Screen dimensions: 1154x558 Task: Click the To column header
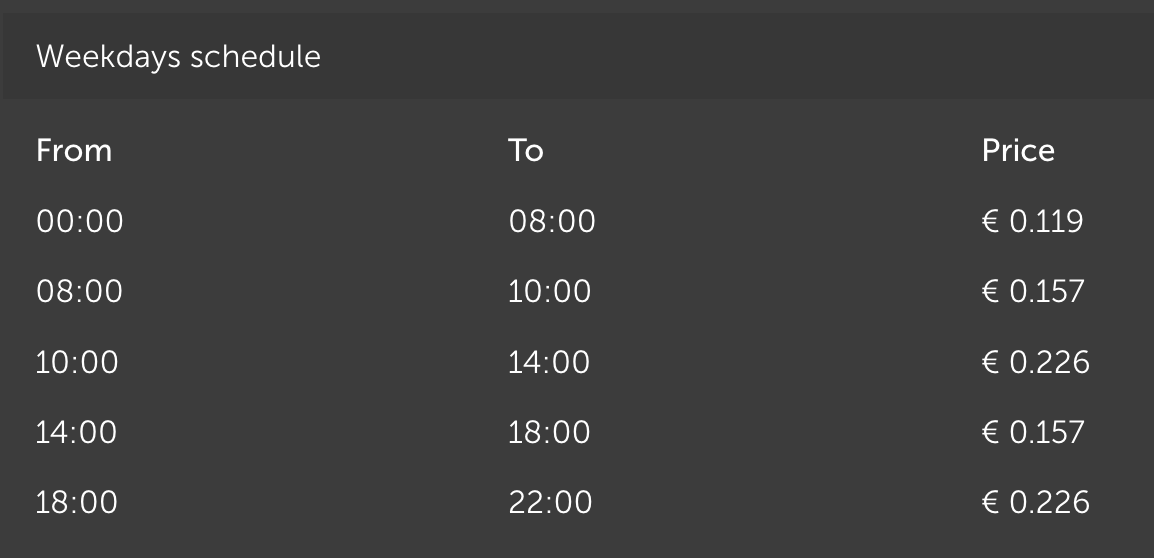pos(526,151)
